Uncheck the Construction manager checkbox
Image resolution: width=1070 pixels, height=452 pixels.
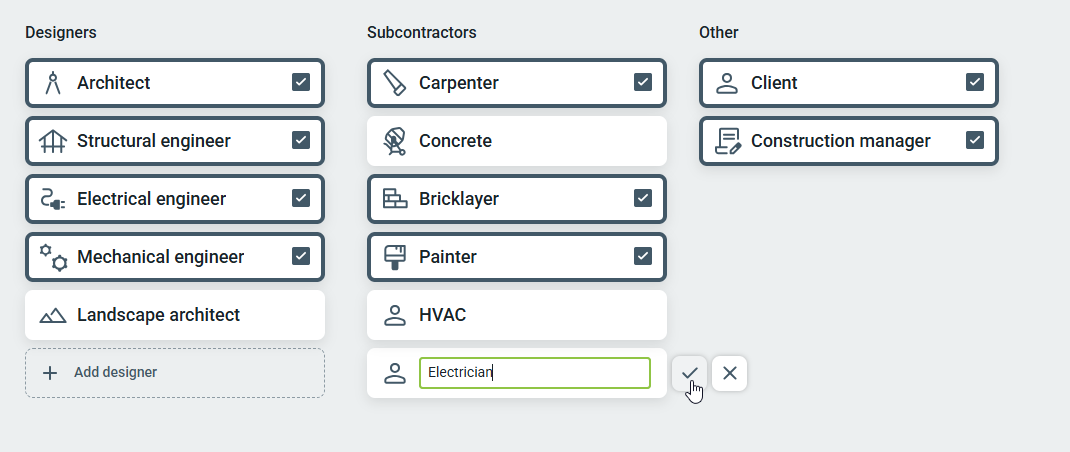975,140
